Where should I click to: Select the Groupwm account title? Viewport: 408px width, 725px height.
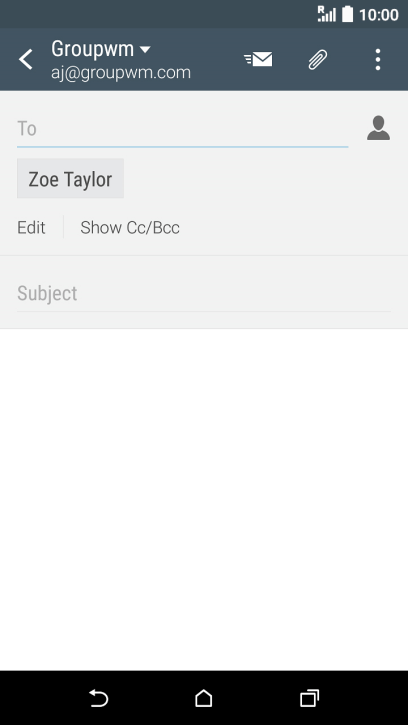click(x=93, y=49)
